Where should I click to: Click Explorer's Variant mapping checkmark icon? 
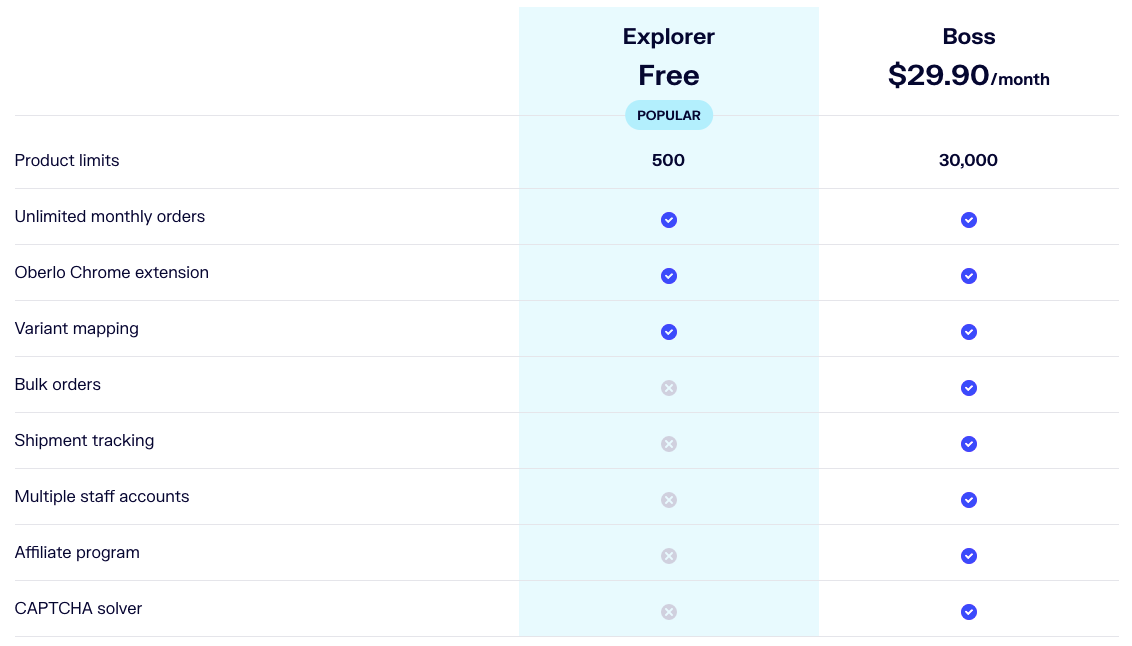(669, 332)
